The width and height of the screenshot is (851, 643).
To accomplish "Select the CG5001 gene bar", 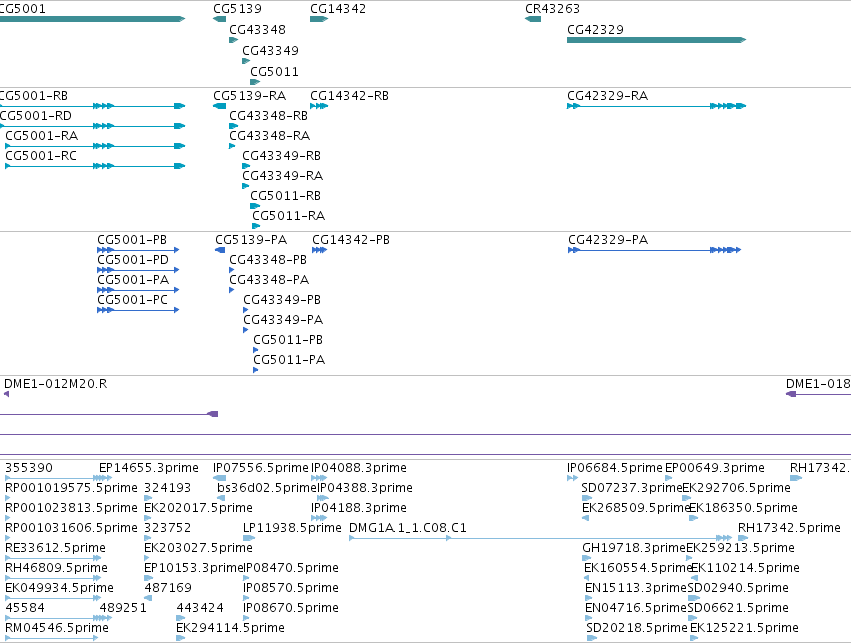I will tap(92, 19).
